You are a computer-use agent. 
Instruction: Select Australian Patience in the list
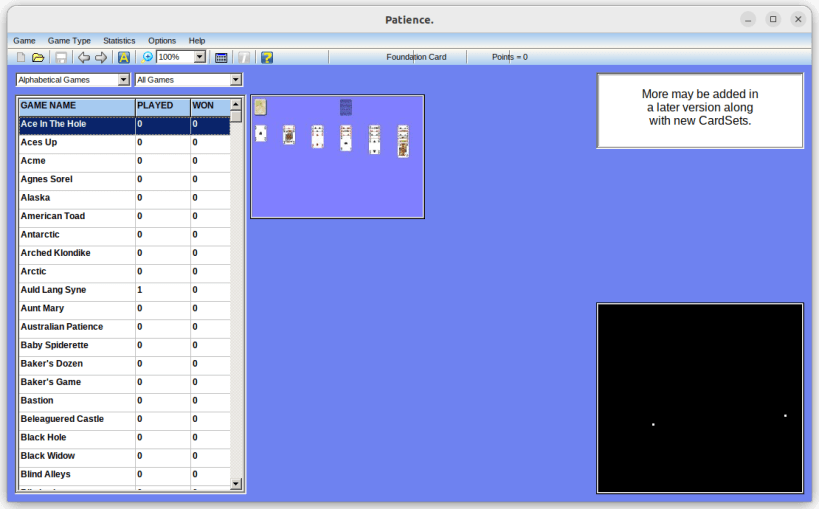click(x=124, y=327)
